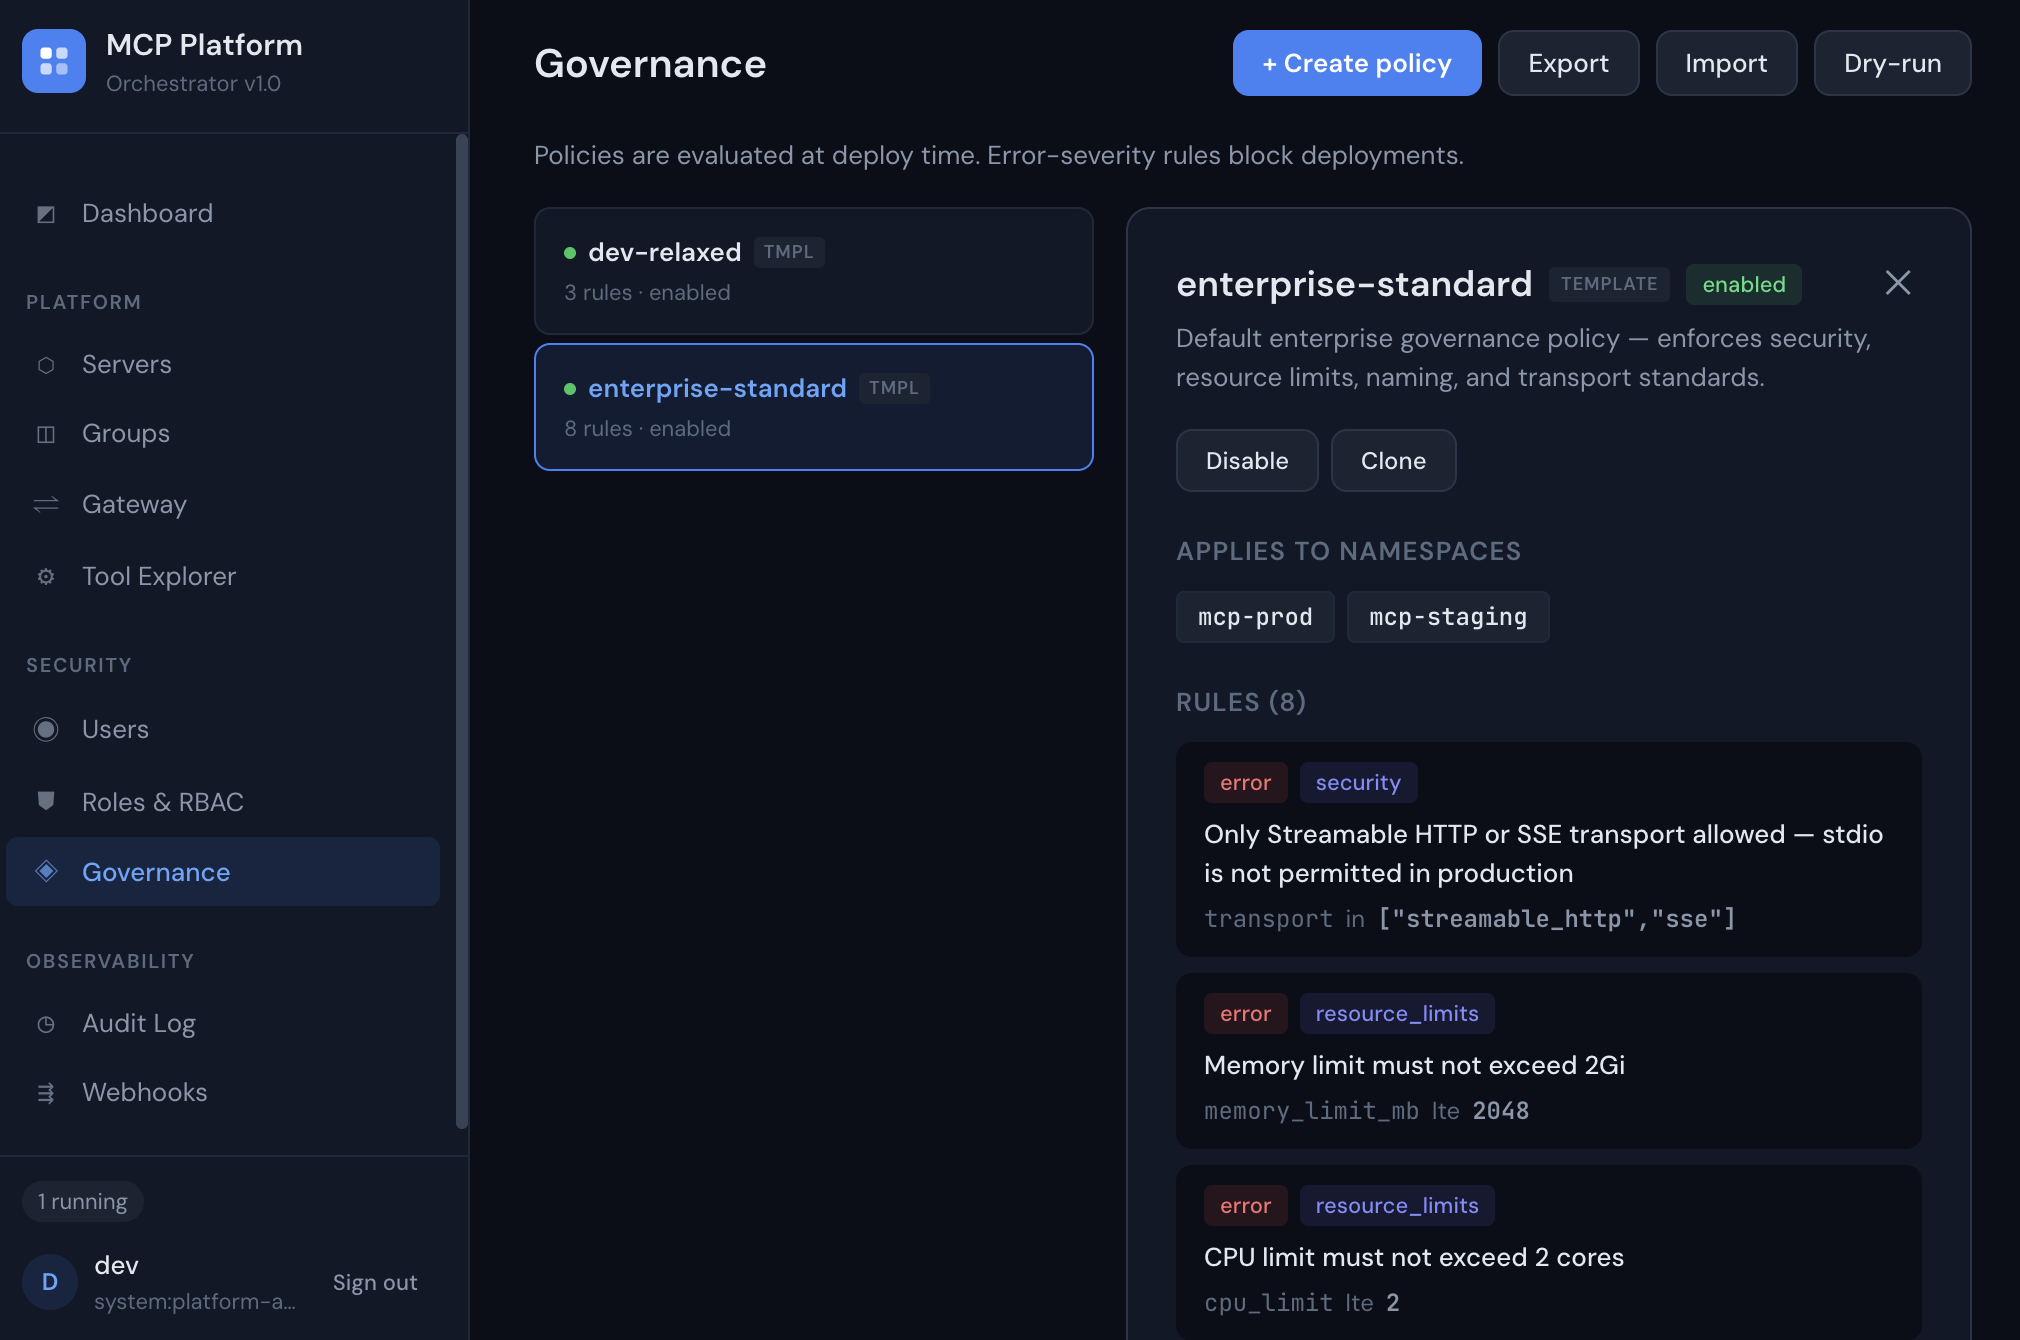Go to Servers section
Screen dimensions: 2020x1340
[223, 364]
